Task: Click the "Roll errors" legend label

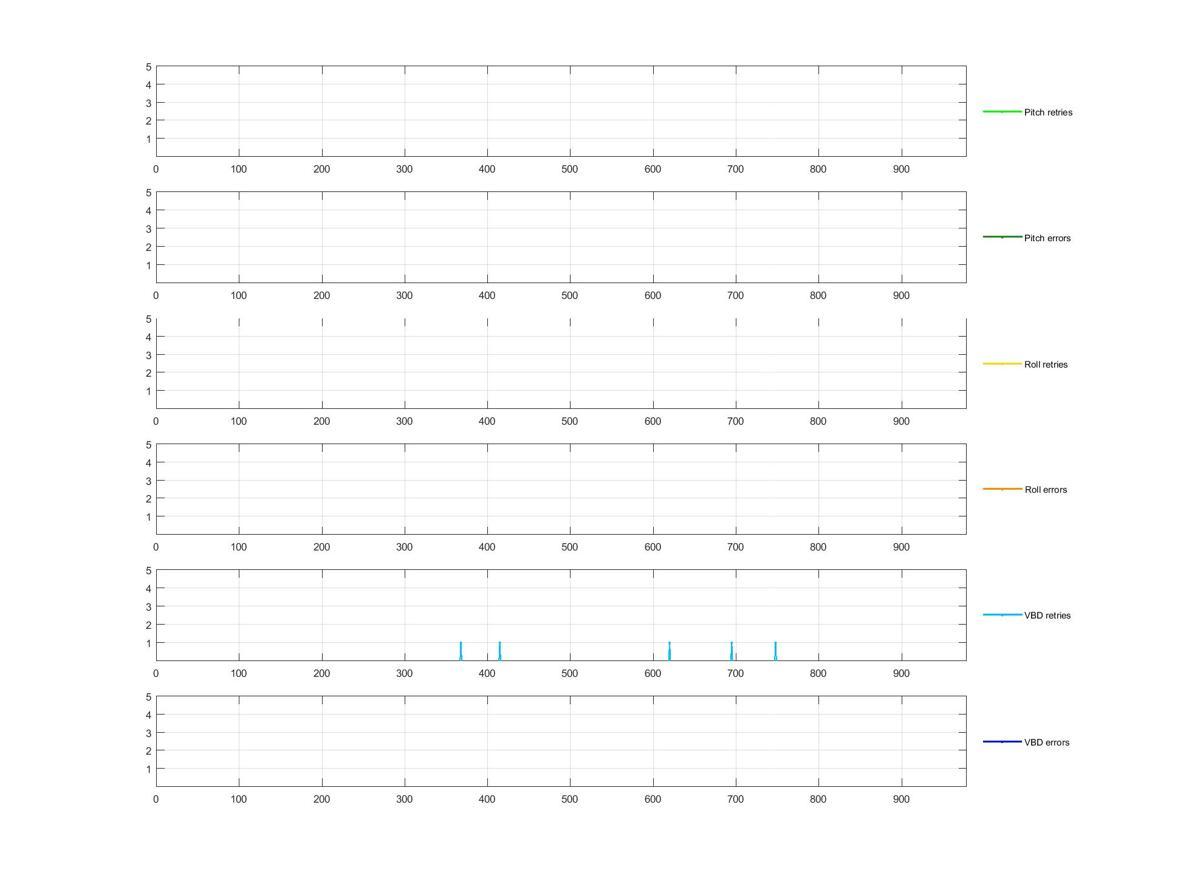Action: tap(1045, 489)
